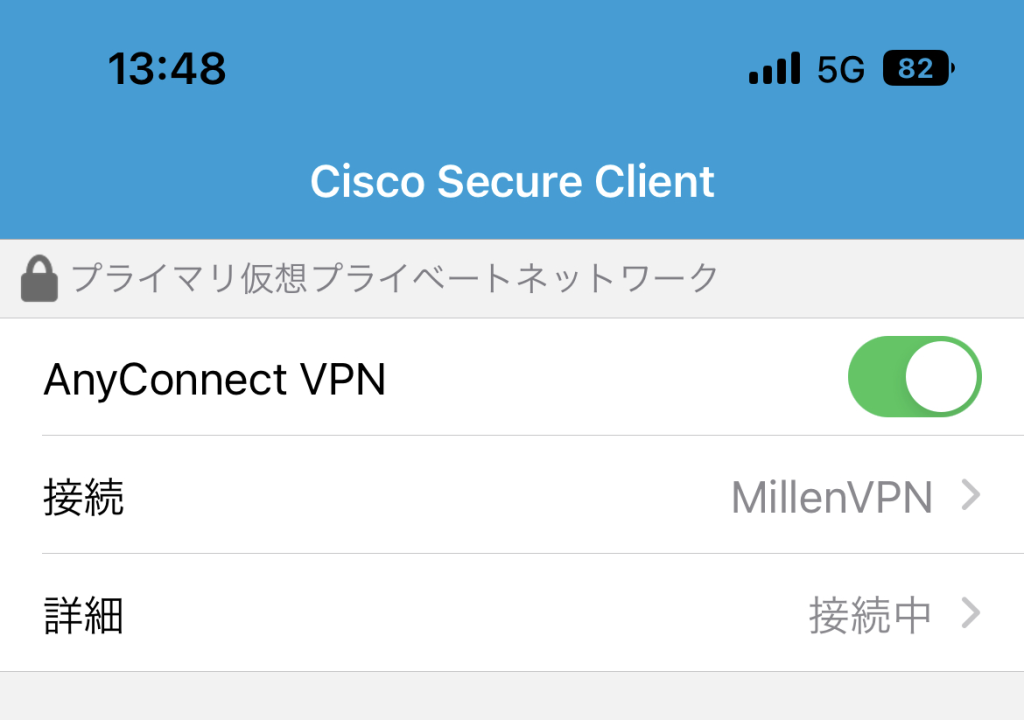Tap the AnyConnect VPN label text
1024x720 pixels.
click(215, 379)
